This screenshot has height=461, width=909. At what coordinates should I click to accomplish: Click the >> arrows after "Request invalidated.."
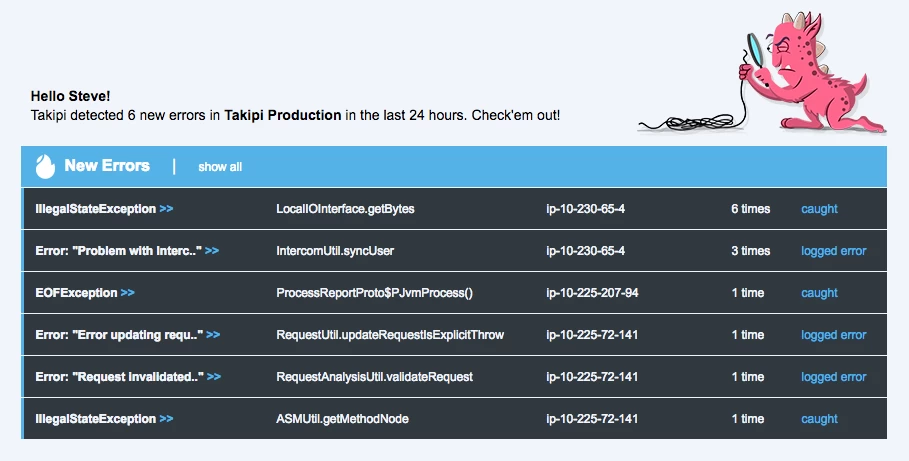pos(214,377)
